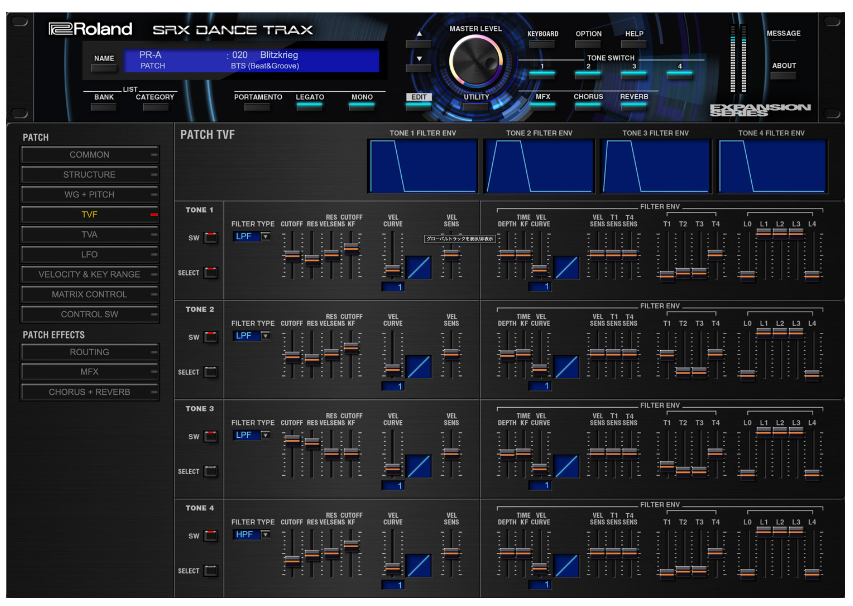Click the Master Level knob

475,61
